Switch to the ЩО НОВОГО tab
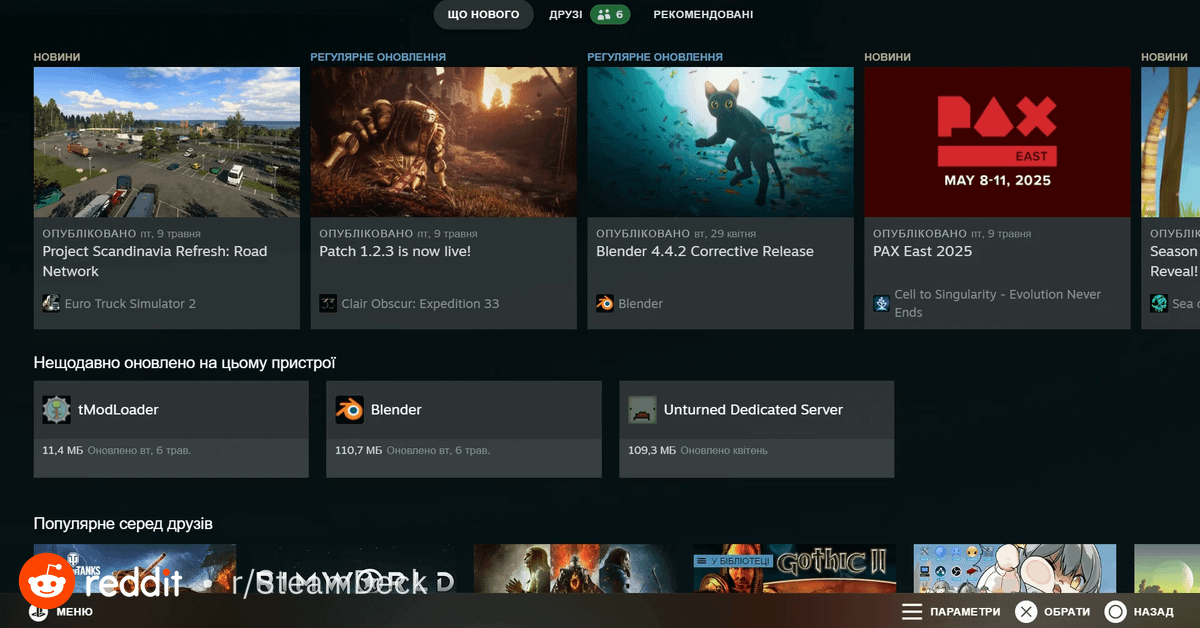 [483, 15]
